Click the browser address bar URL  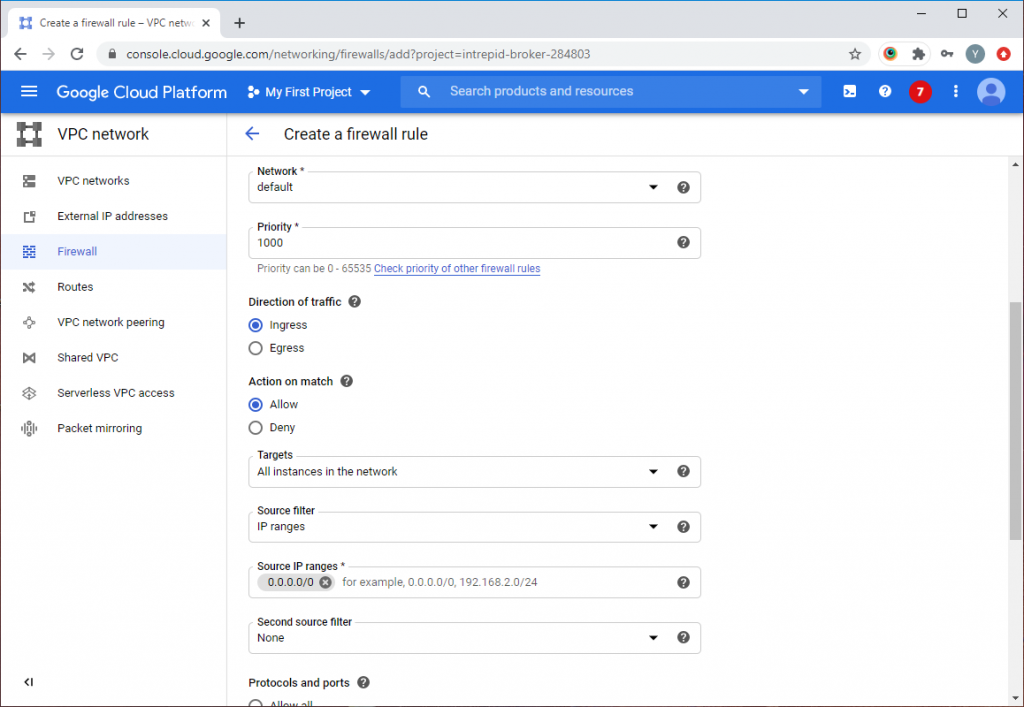[x=358, y=54]
